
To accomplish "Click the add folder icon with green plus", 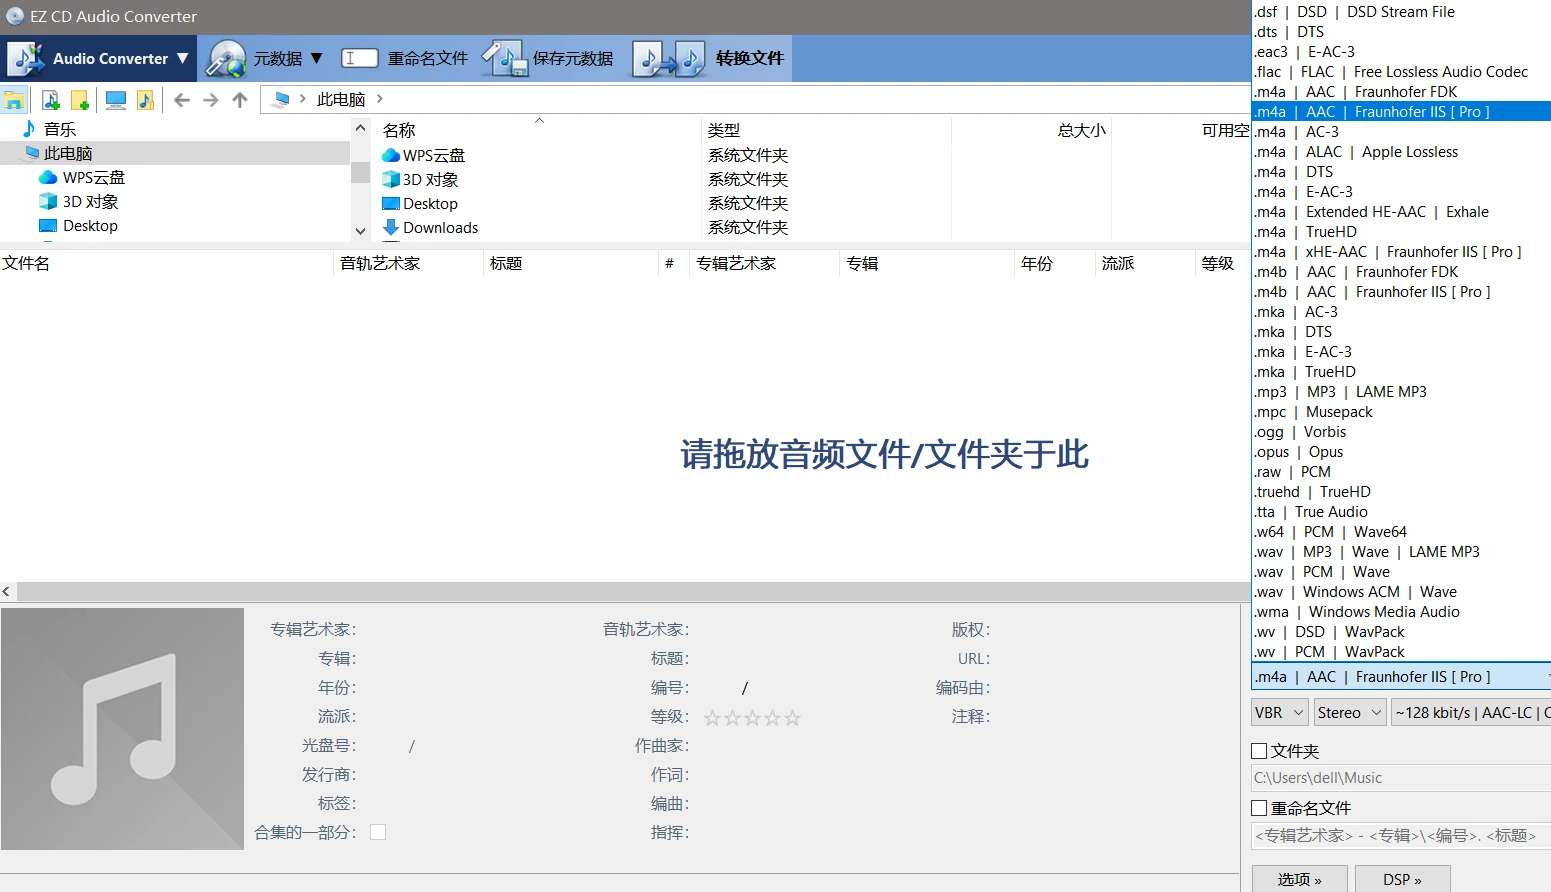I will 80,100.
